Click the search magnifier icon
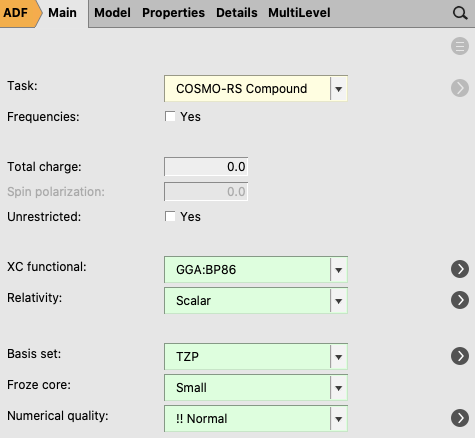 (460, 13)
